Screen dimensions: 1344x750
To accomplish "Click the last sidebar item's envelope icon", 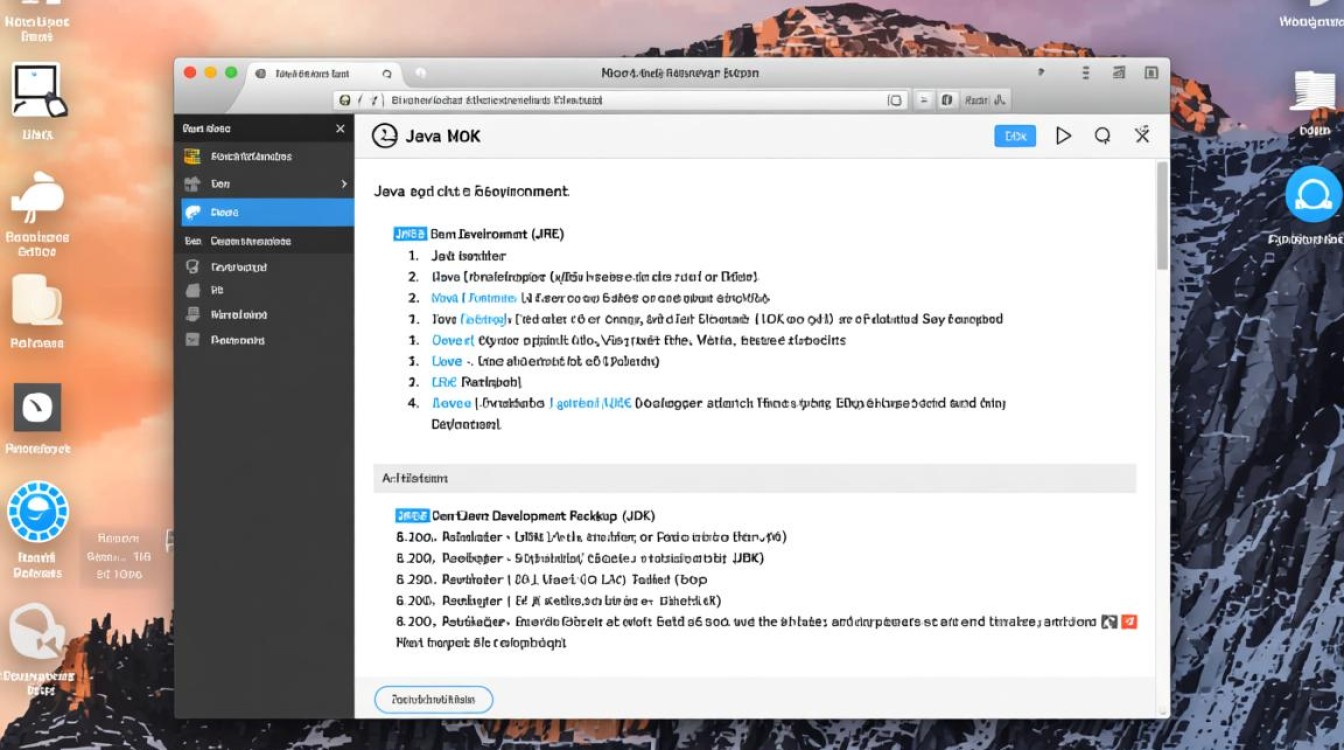I will click(x=193, y=340).
